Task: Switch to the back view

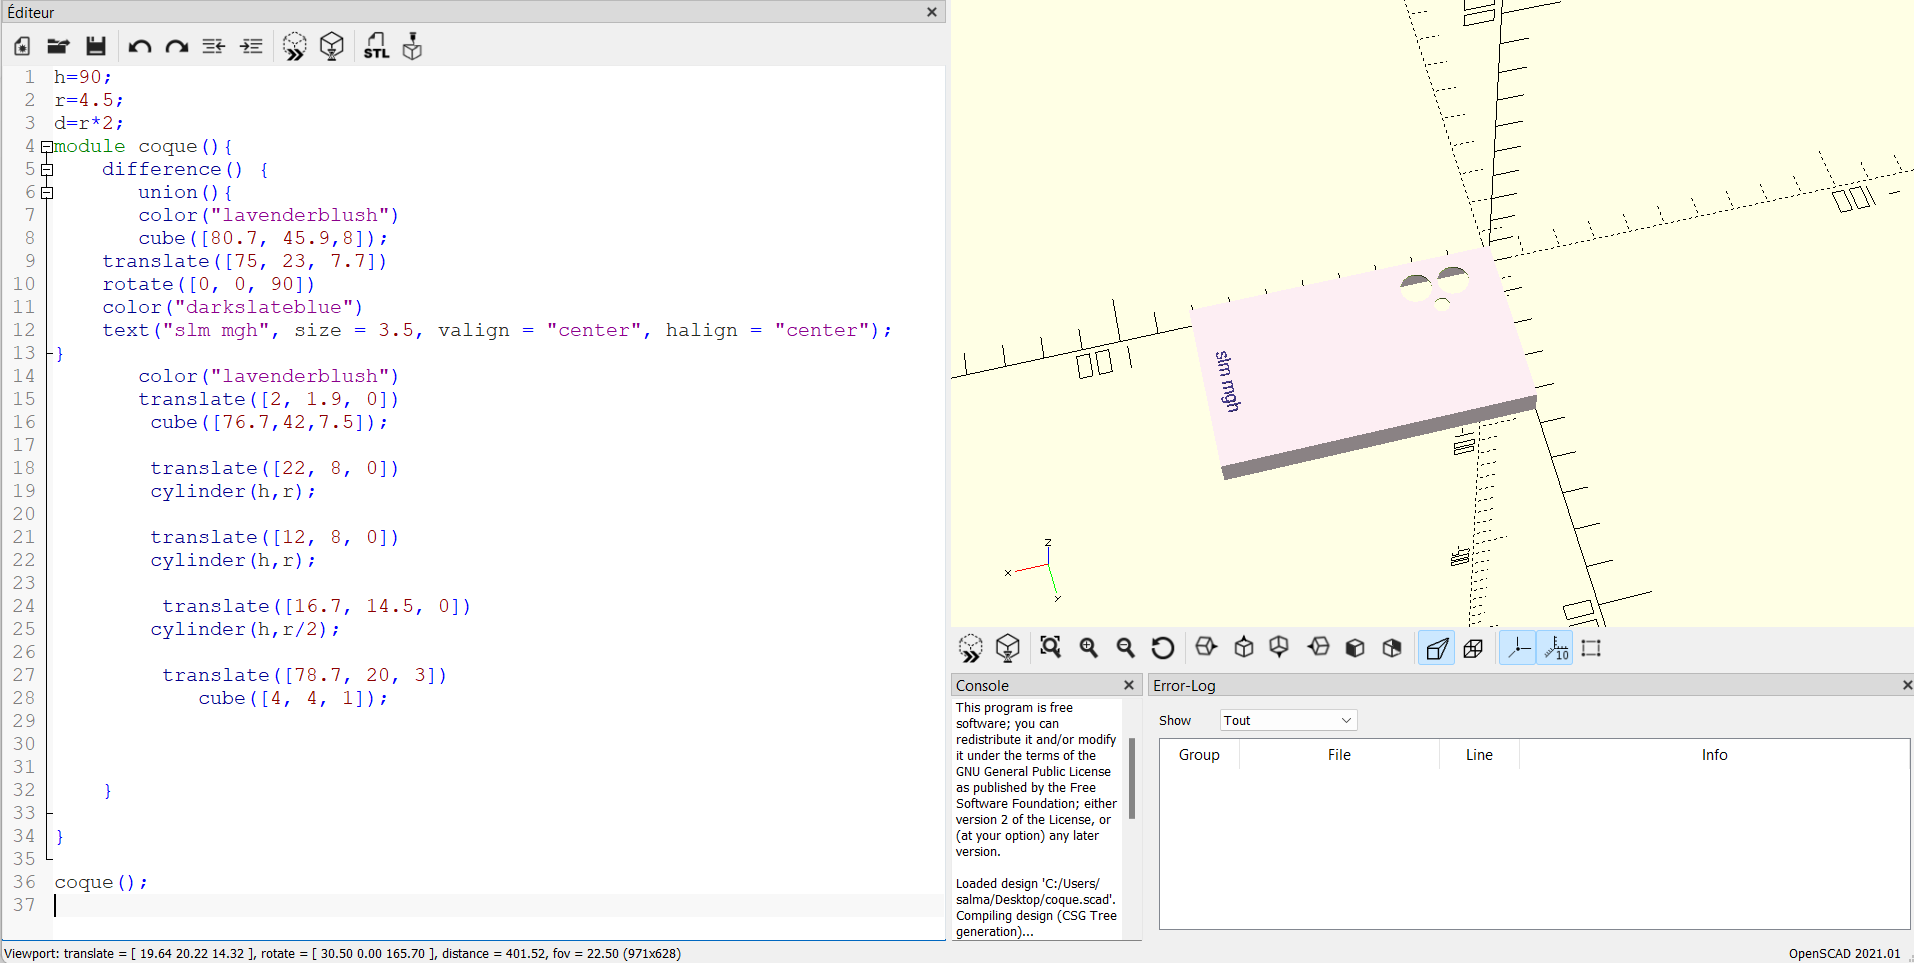Action: (x=1392, y=648)
